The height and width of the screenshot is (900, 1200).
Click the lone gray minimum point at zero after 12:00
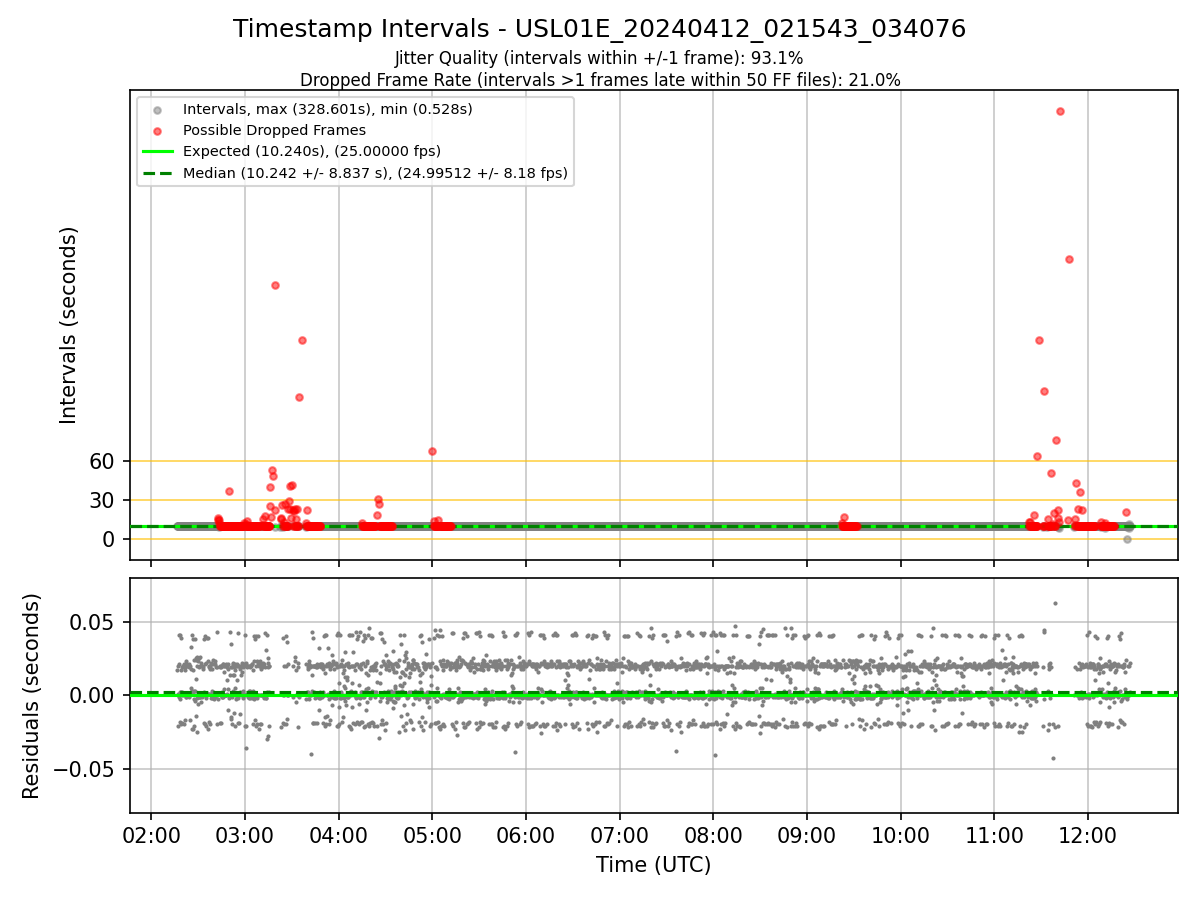pos(1127,539)
